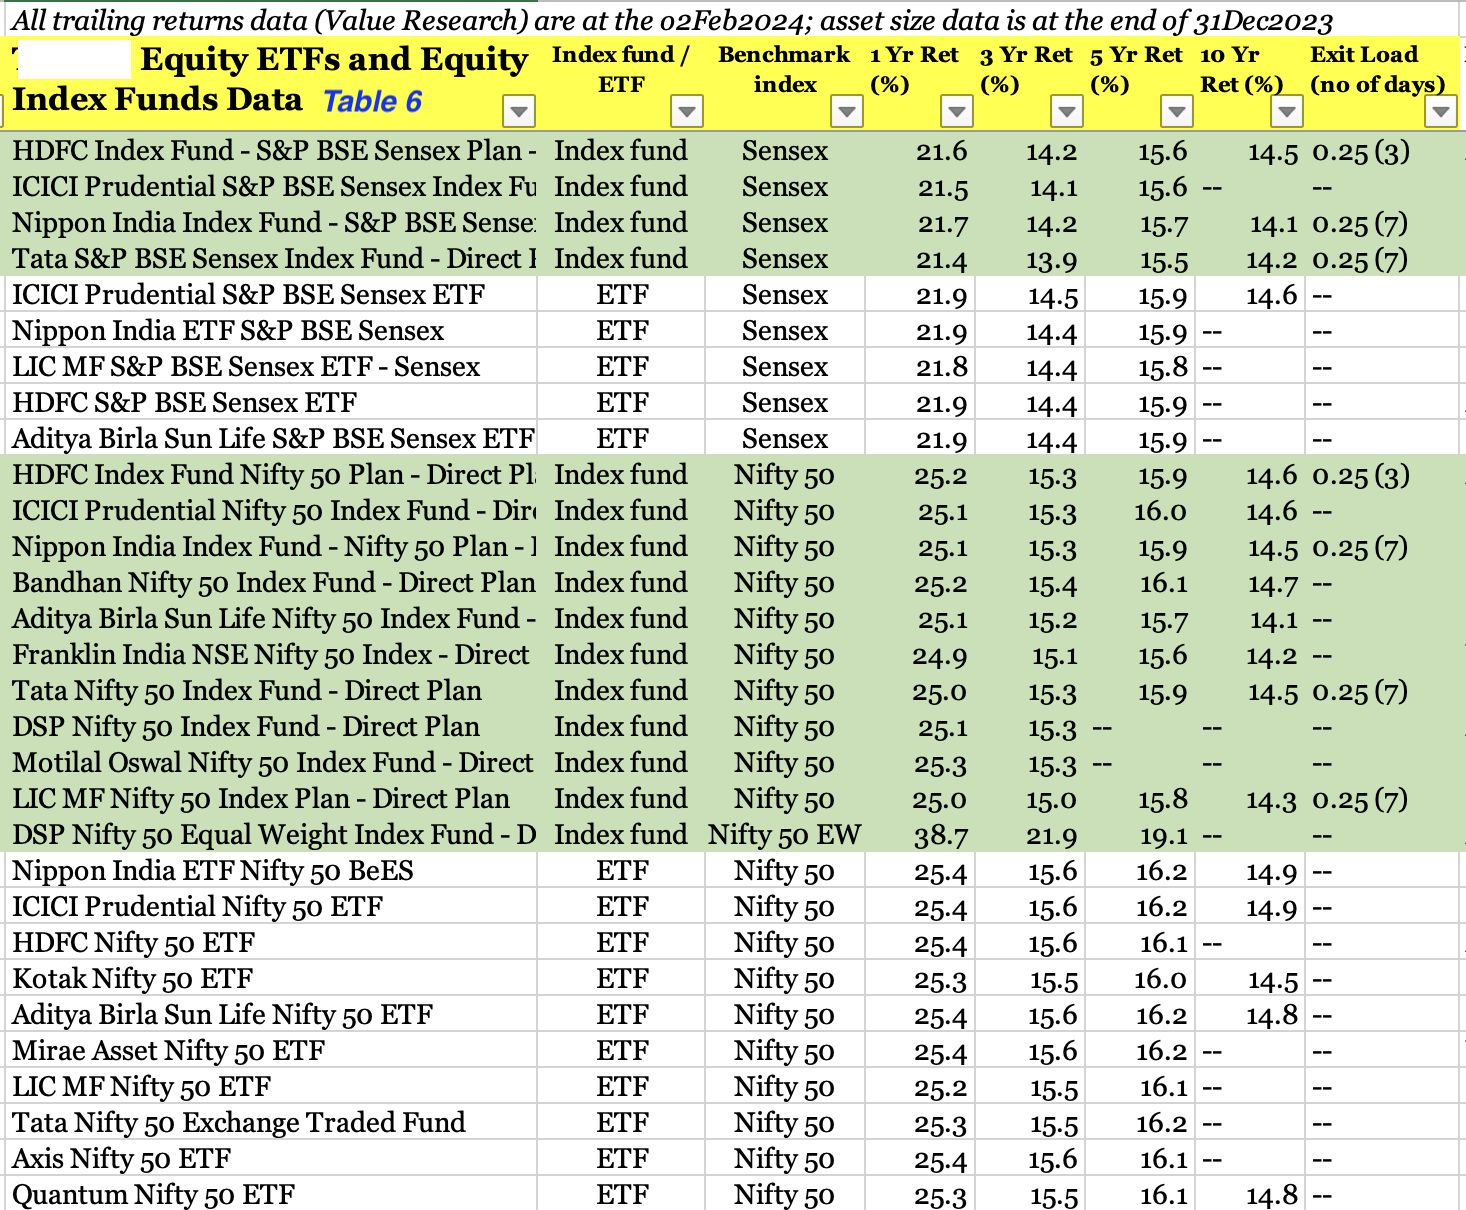The image size is (1466, 1210).
Task: Select the trailing returns data note line
Action: [673, 19]
